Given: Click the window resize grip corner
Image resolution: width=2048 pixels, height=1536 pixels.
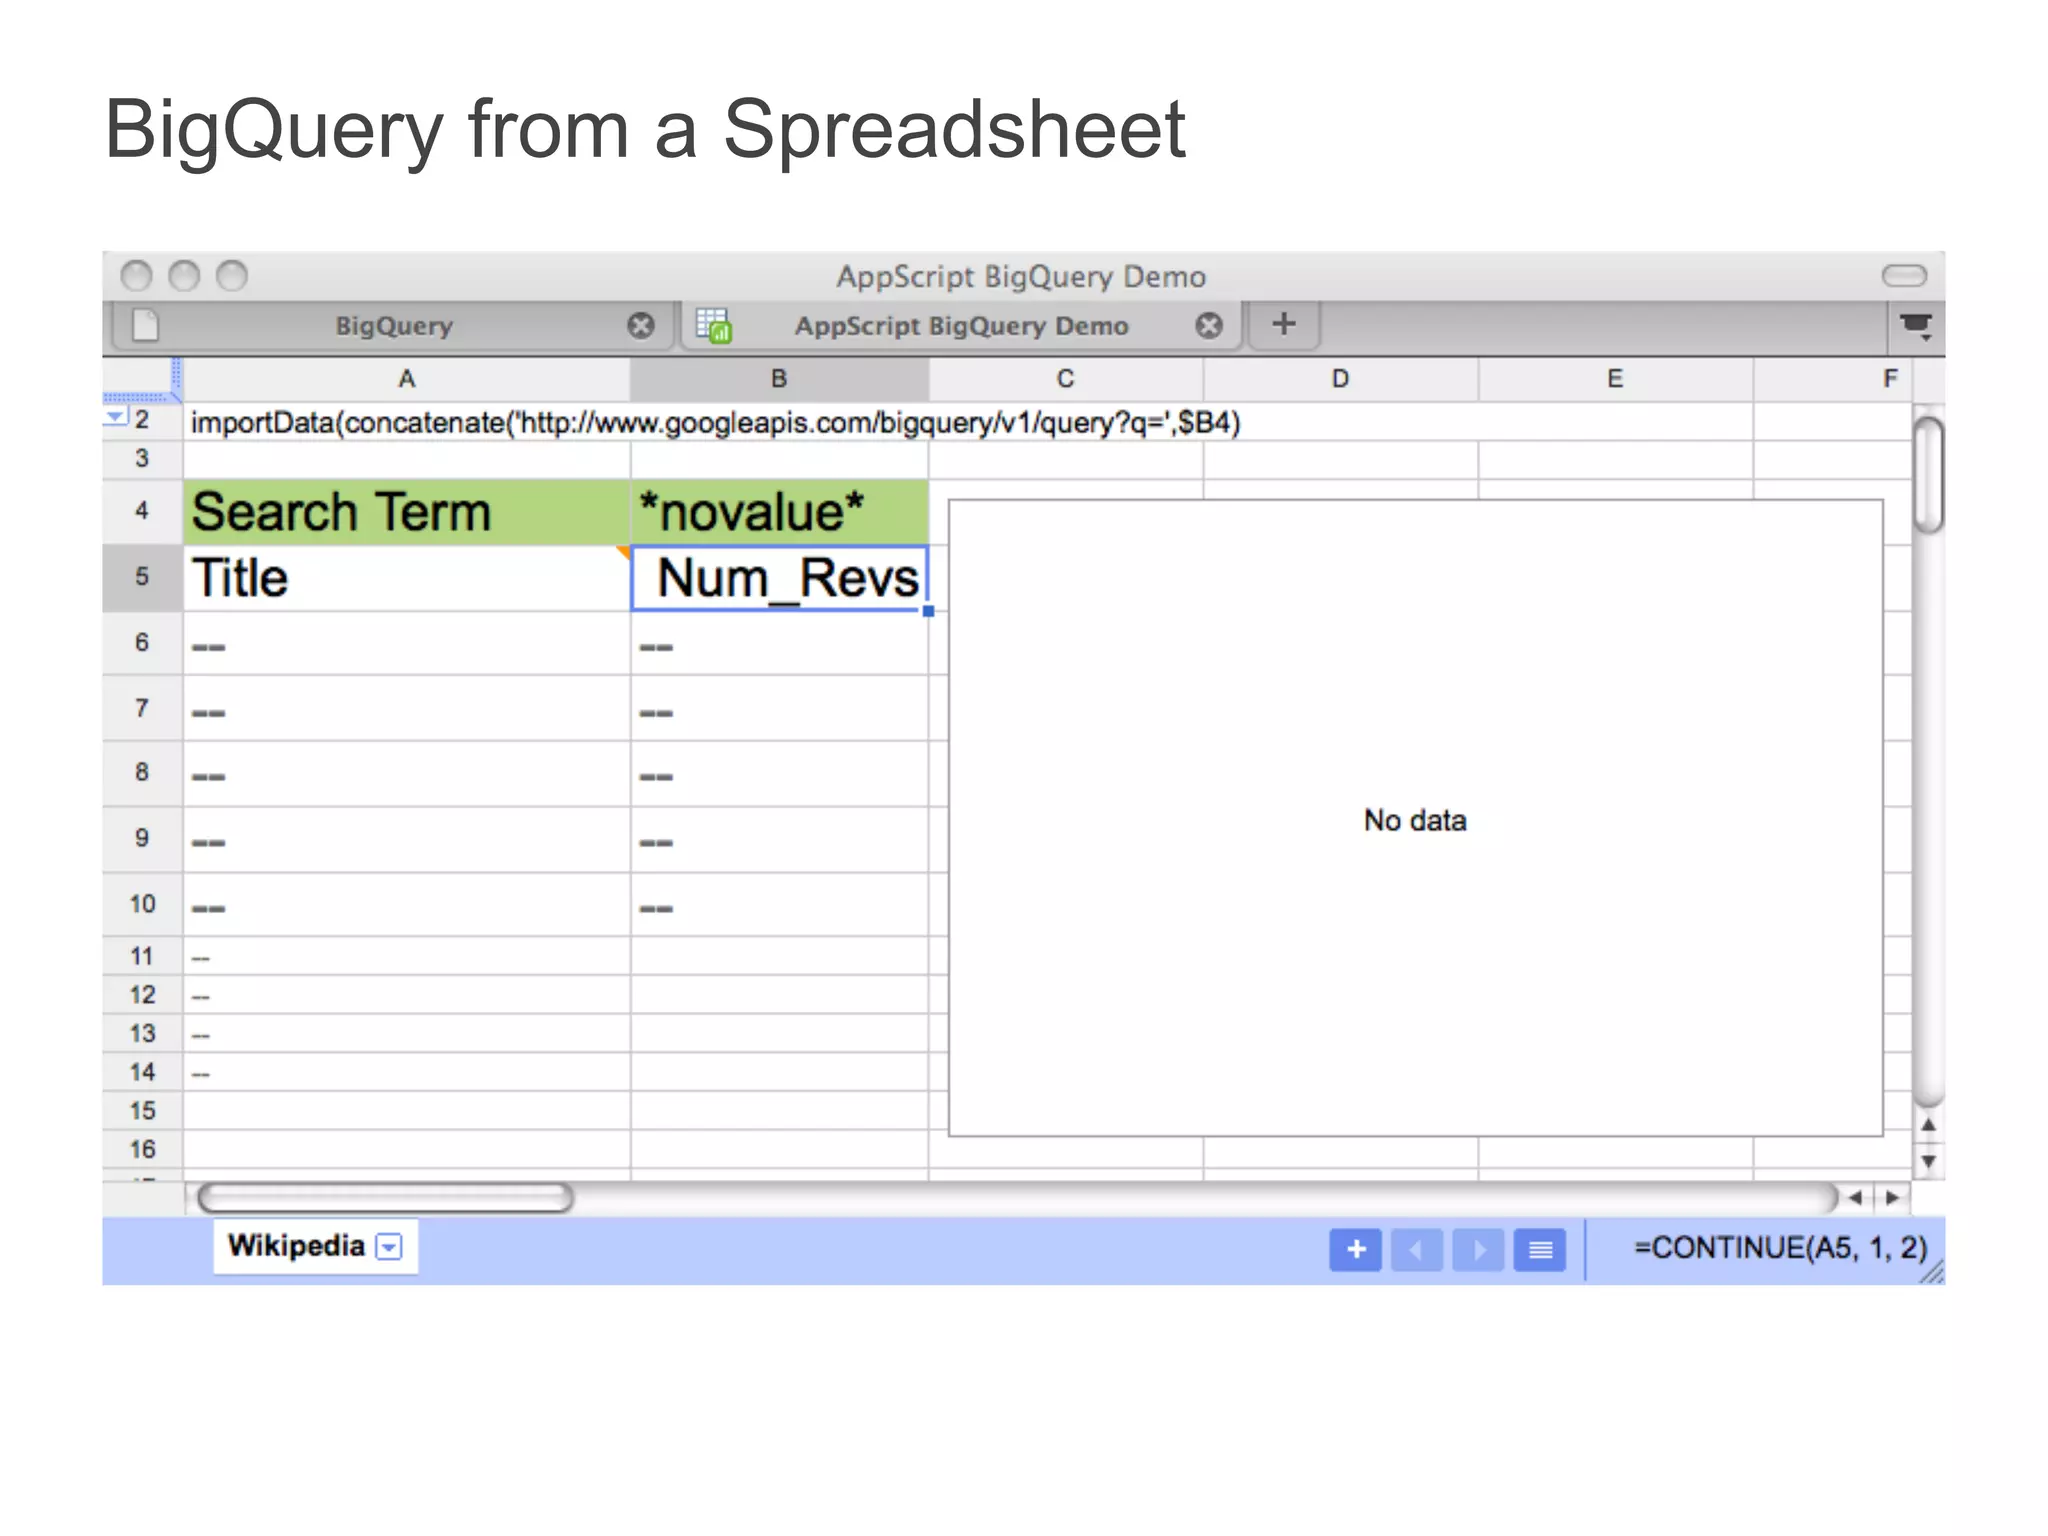Looking at the screenshot, I should pos(1932,1272).
